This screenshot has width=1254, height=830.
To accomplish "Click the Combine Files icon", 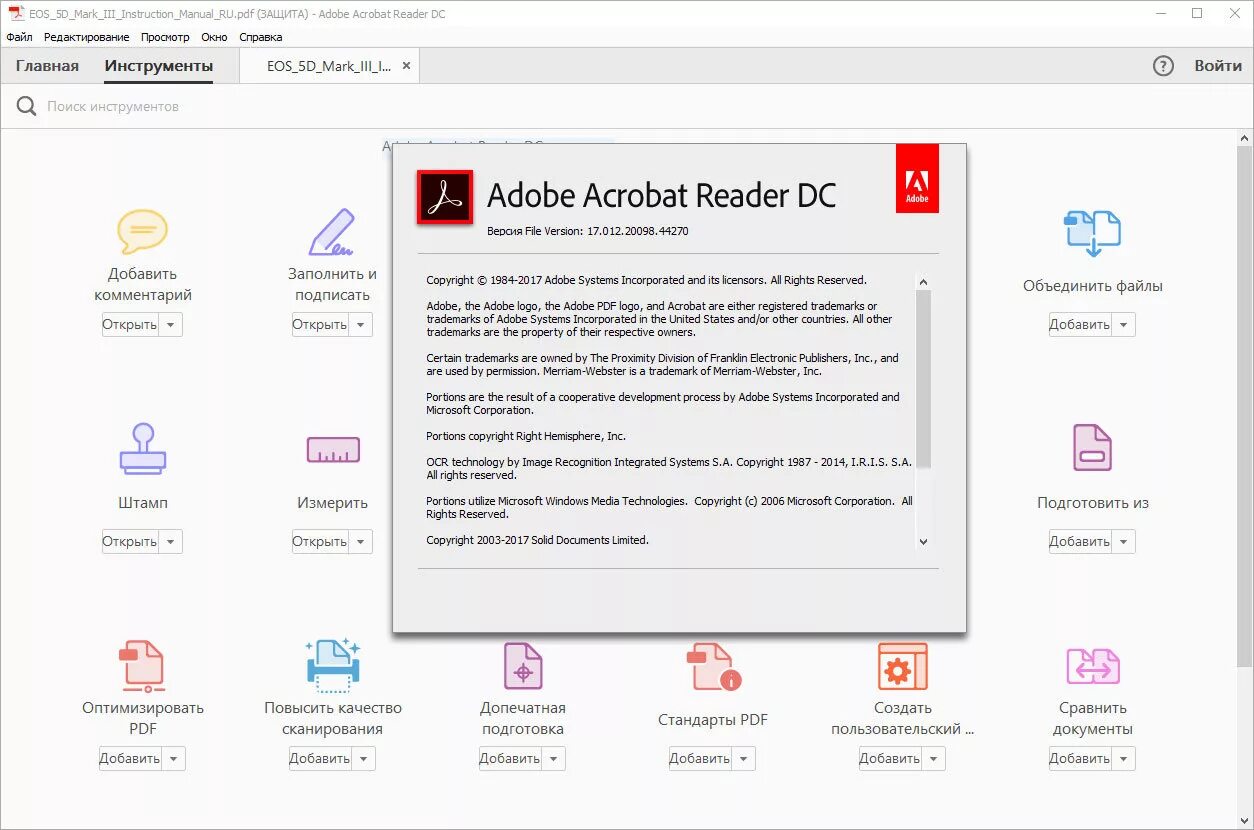I will 1092,233.
